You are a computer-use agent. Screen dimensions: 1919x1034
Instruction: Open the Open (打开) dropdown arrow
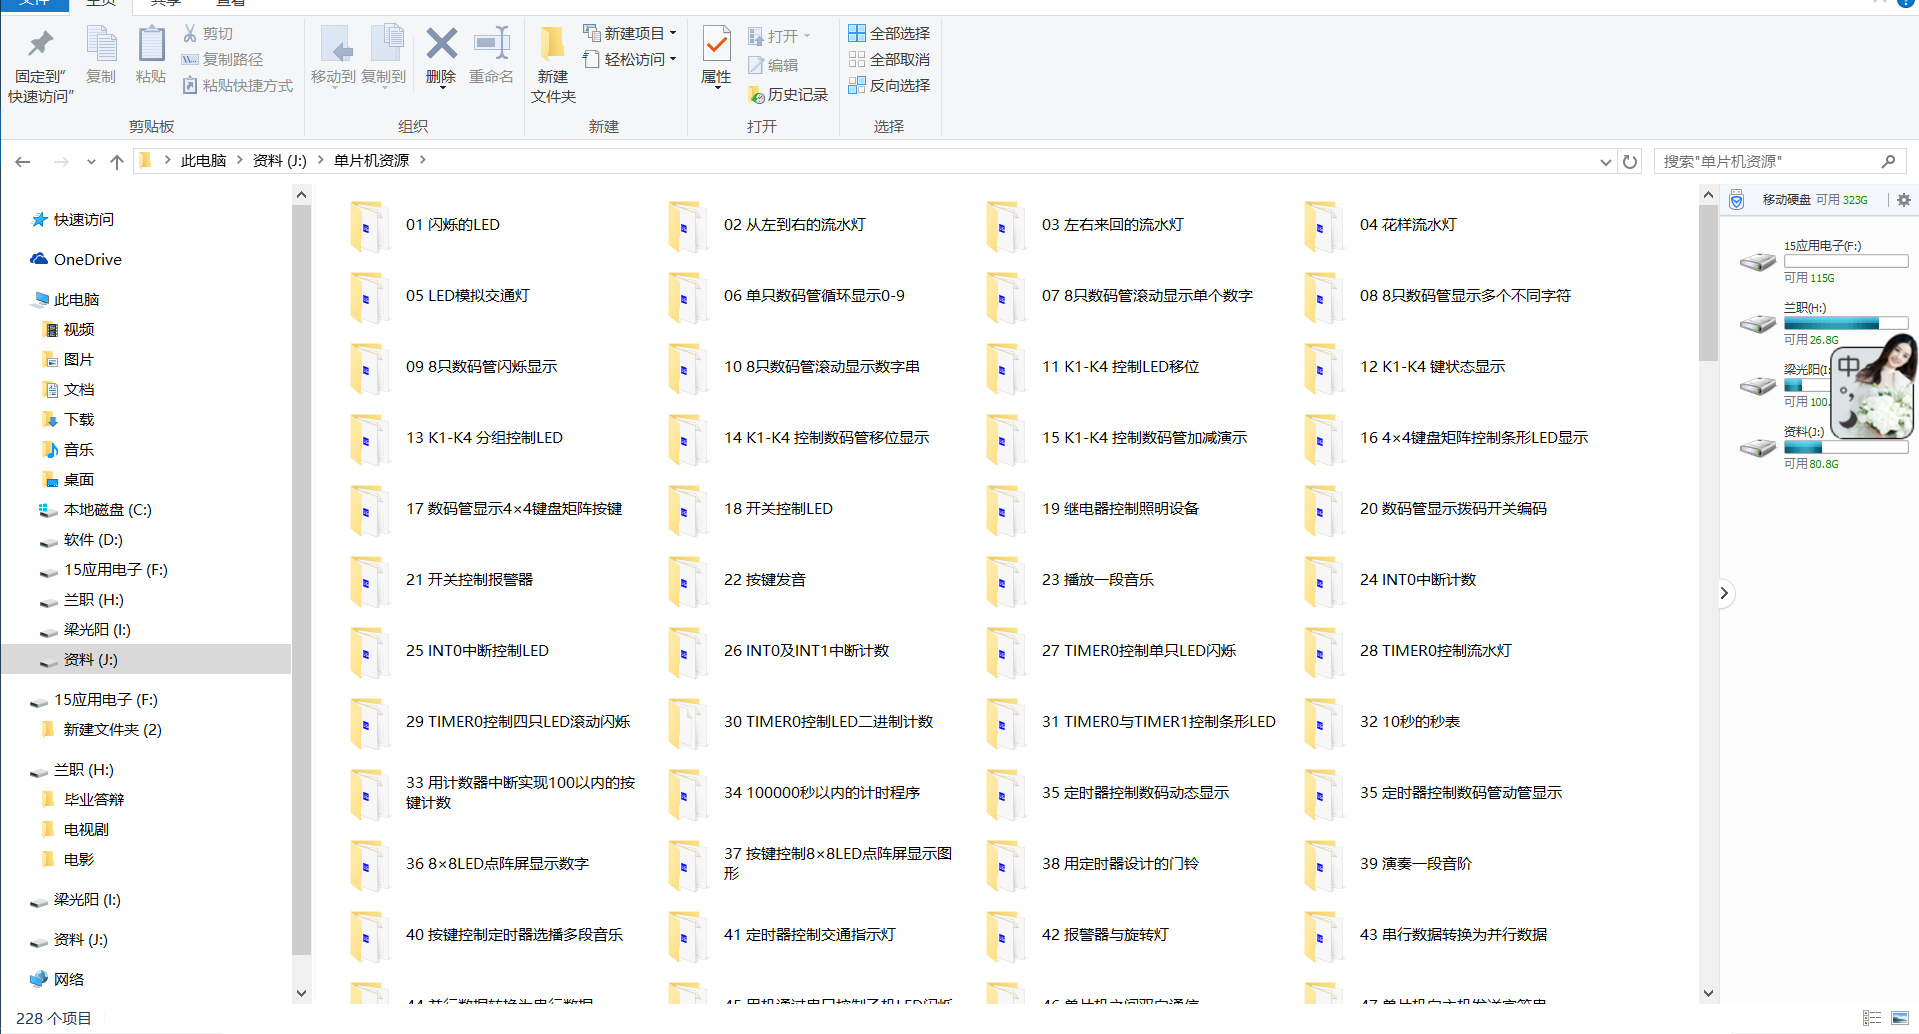(807, 36)
